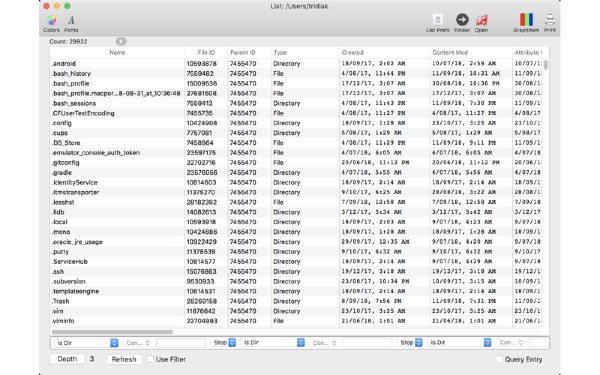Select the .config directory row
The height and width of the screenshot is (375, 600).
click(x=297, y=123)
